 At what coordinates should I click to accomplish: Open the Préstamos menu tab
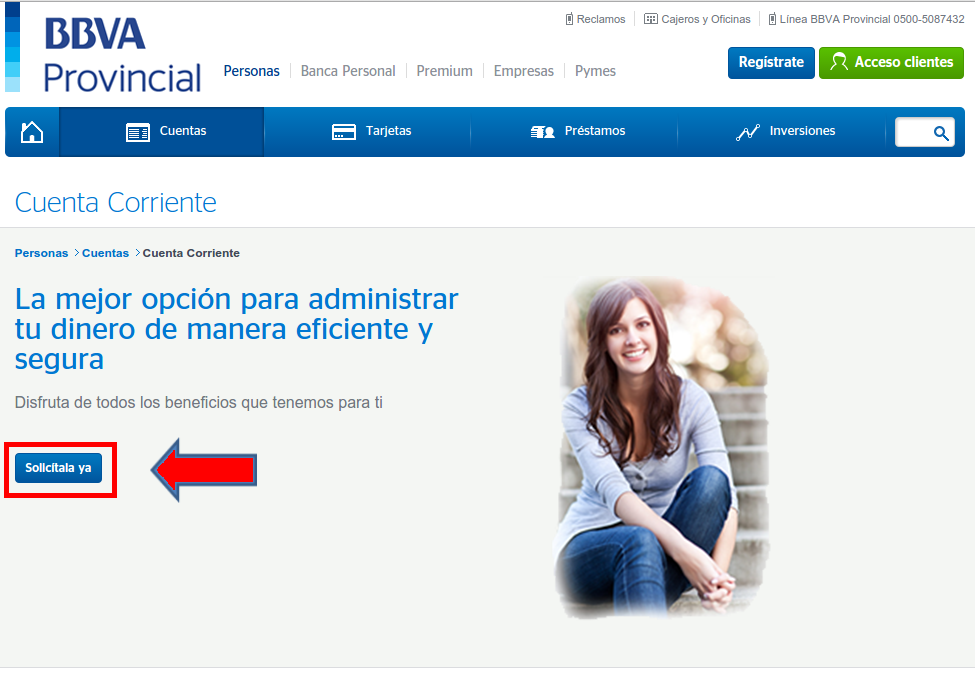point(574,132)
